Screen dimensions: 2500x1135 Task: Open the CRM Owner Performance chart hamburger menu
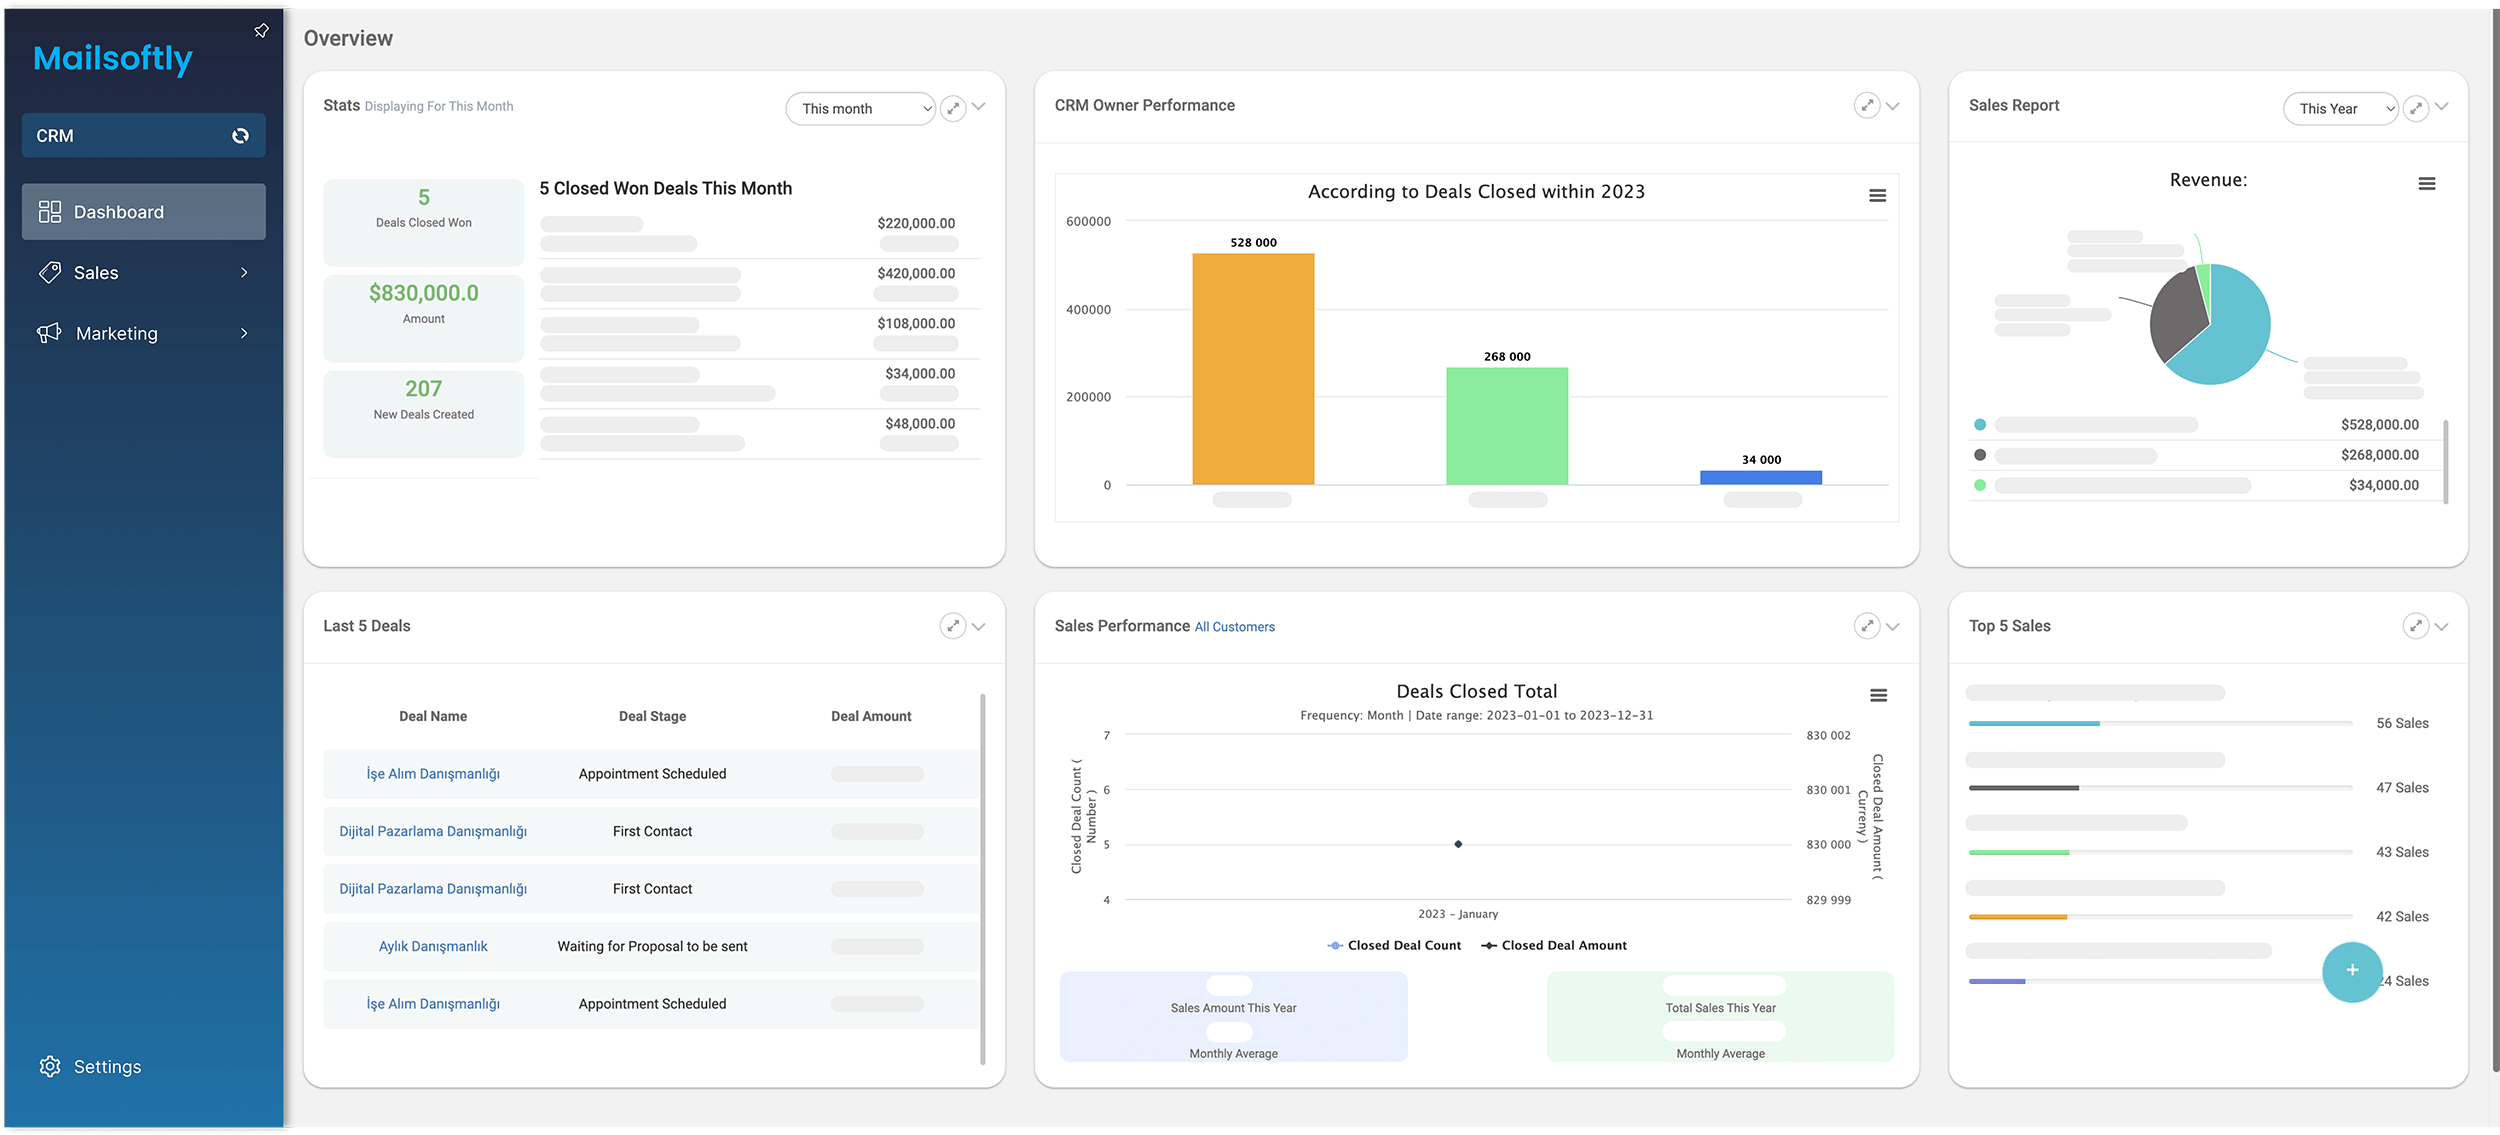coord(1877,196)
